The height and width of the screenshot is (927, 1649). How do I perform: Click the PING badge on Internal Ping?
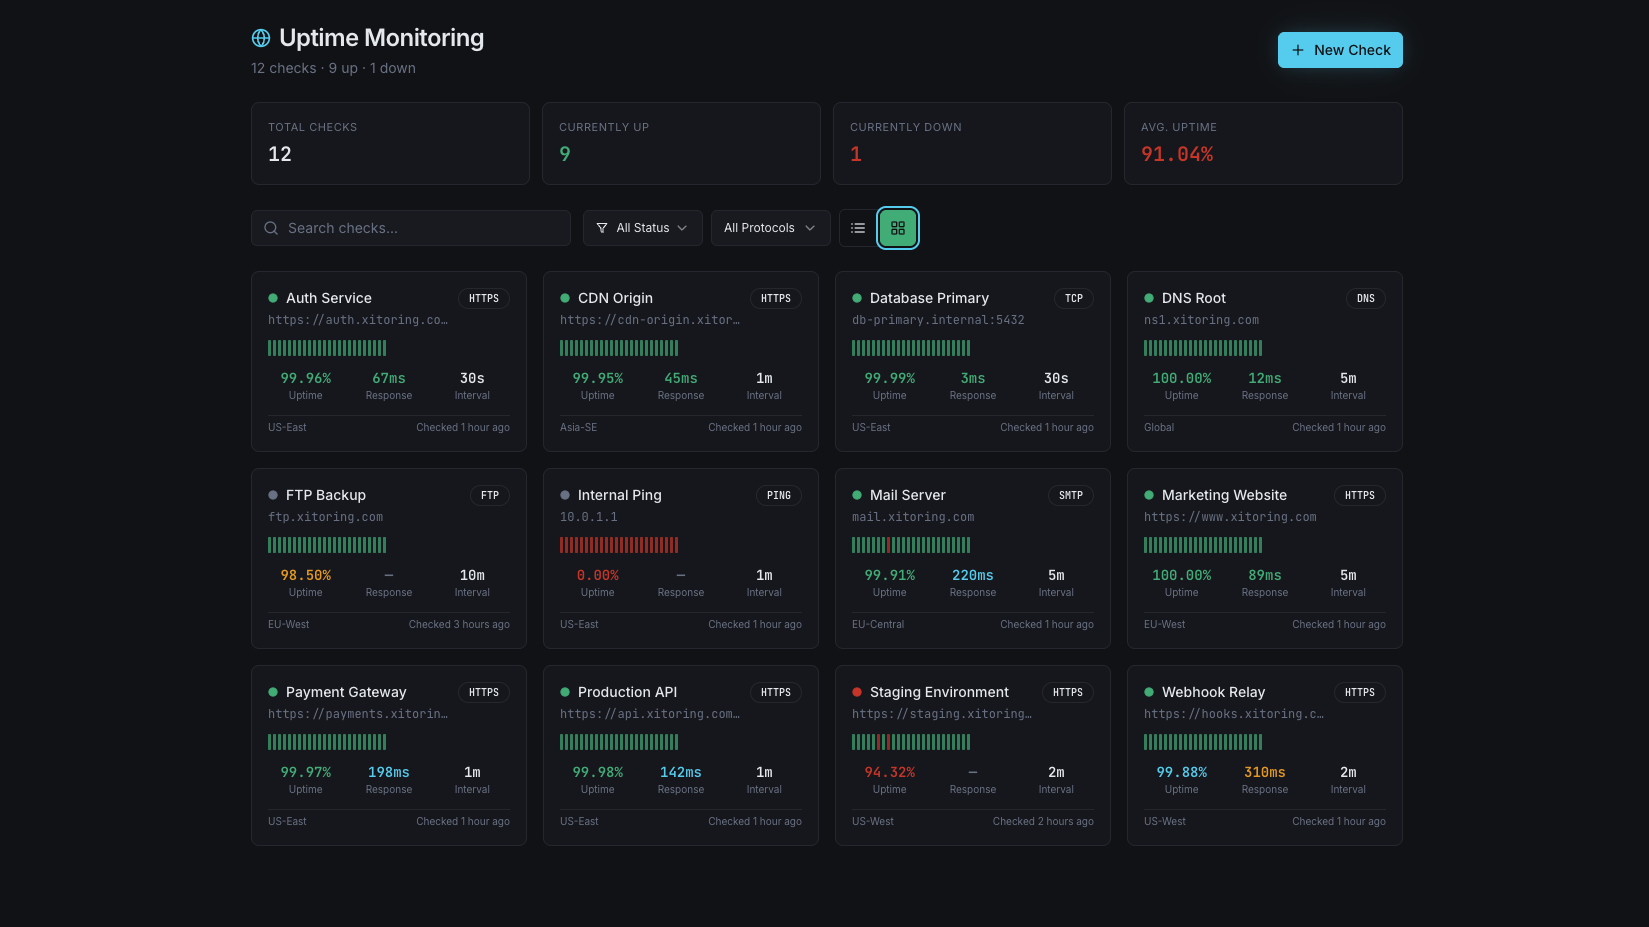coord(778,495)
